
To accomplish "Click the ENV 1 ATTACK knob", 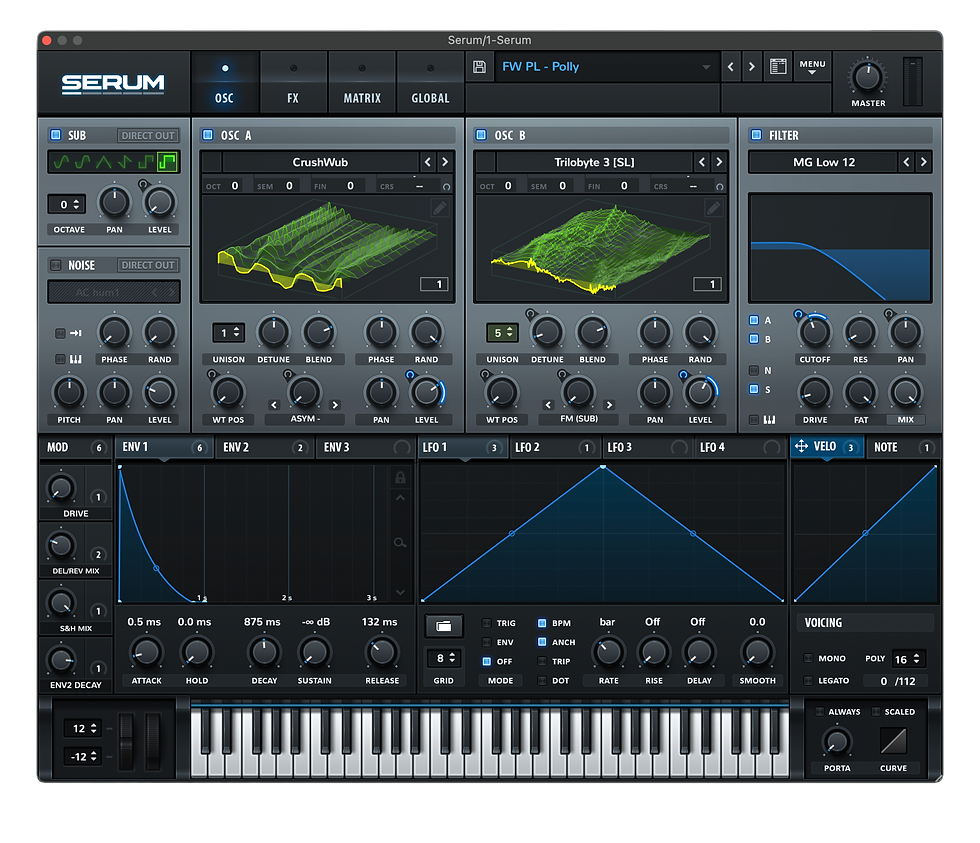I will click(146, 652).
